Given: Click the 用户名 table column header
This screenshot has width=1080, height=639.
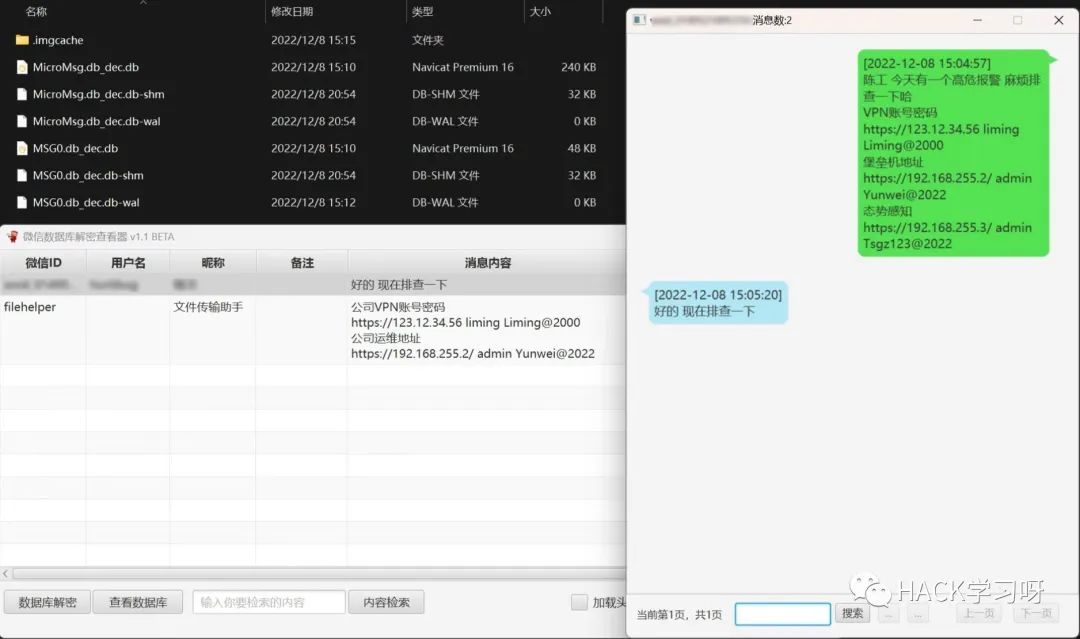Looking at the screenshot, I should click(128, 262).
